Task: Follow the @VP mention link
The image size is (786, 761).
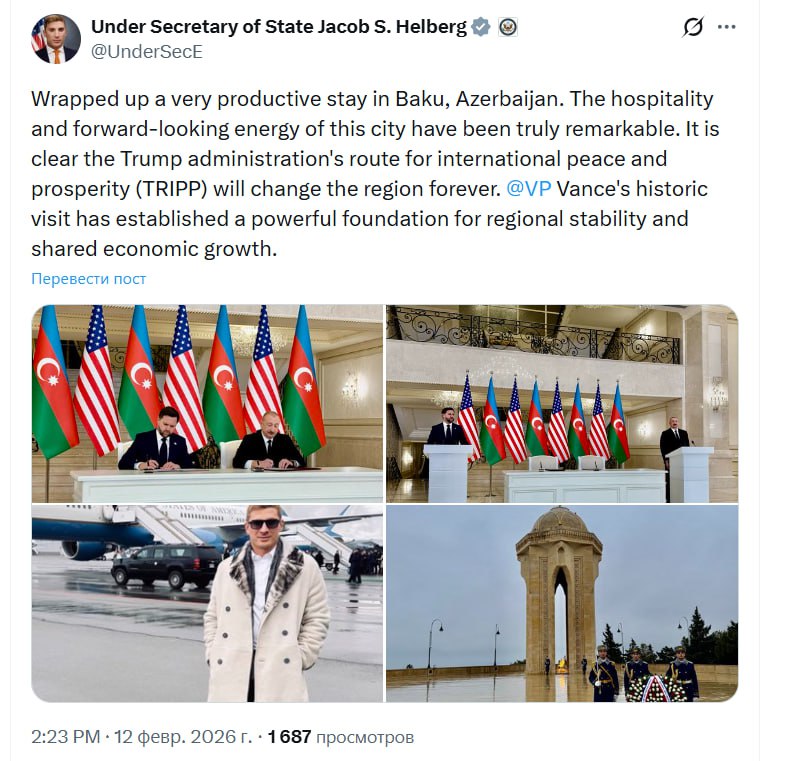Action: (x=530, y=189)
